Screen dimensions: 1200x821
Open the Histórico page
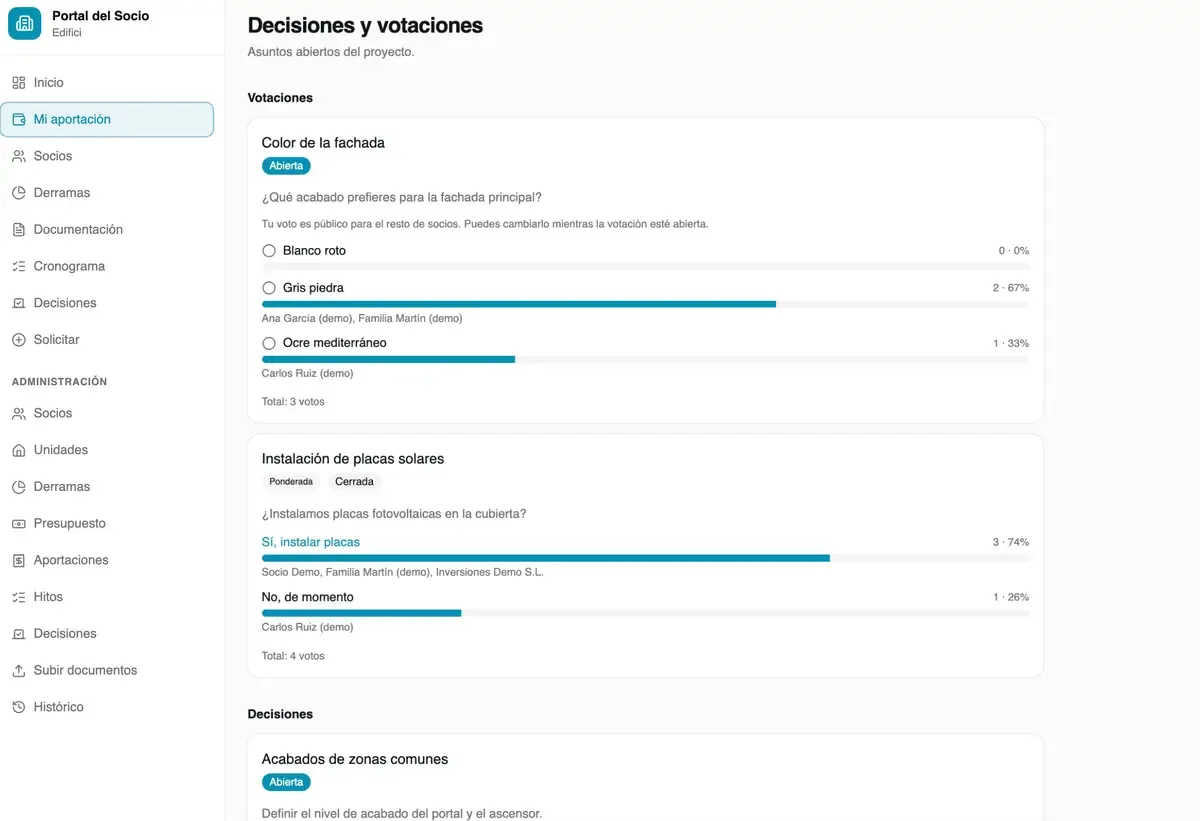(107, 707)
